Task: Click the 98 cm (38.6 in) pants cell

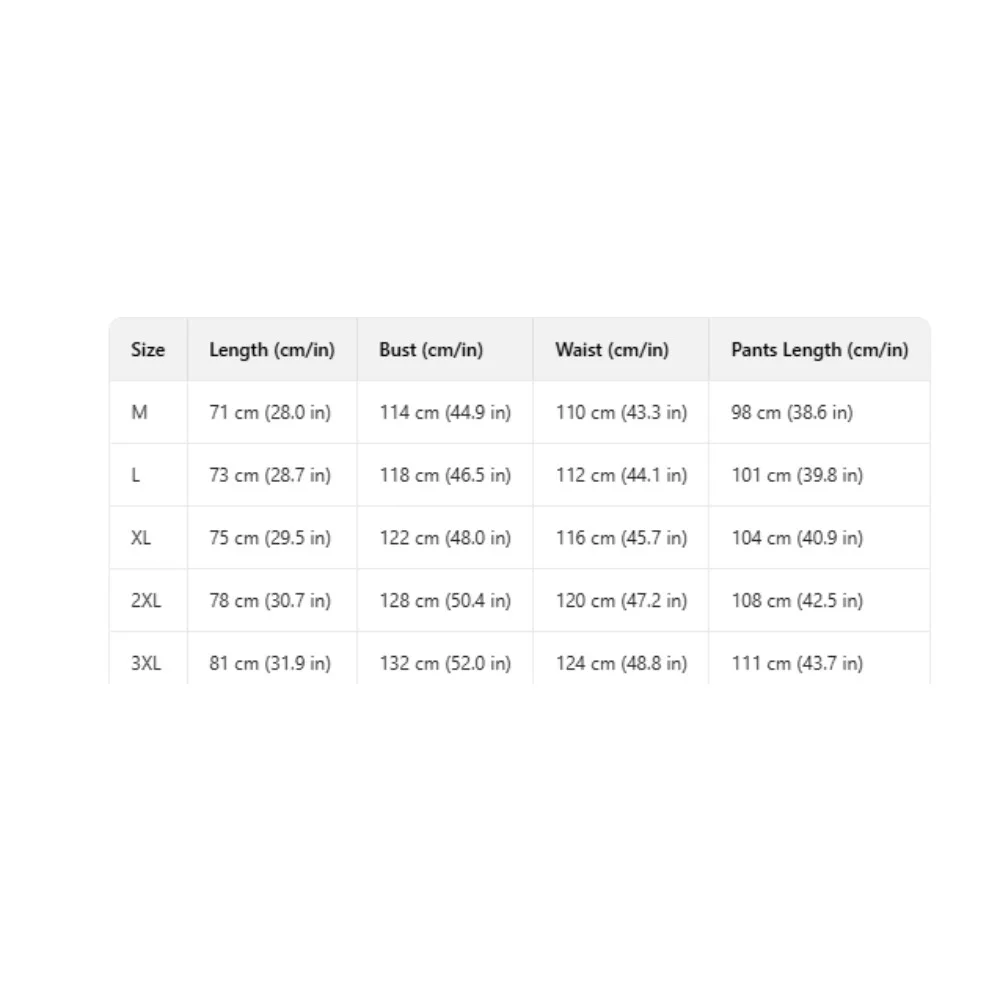Action: 792,413
